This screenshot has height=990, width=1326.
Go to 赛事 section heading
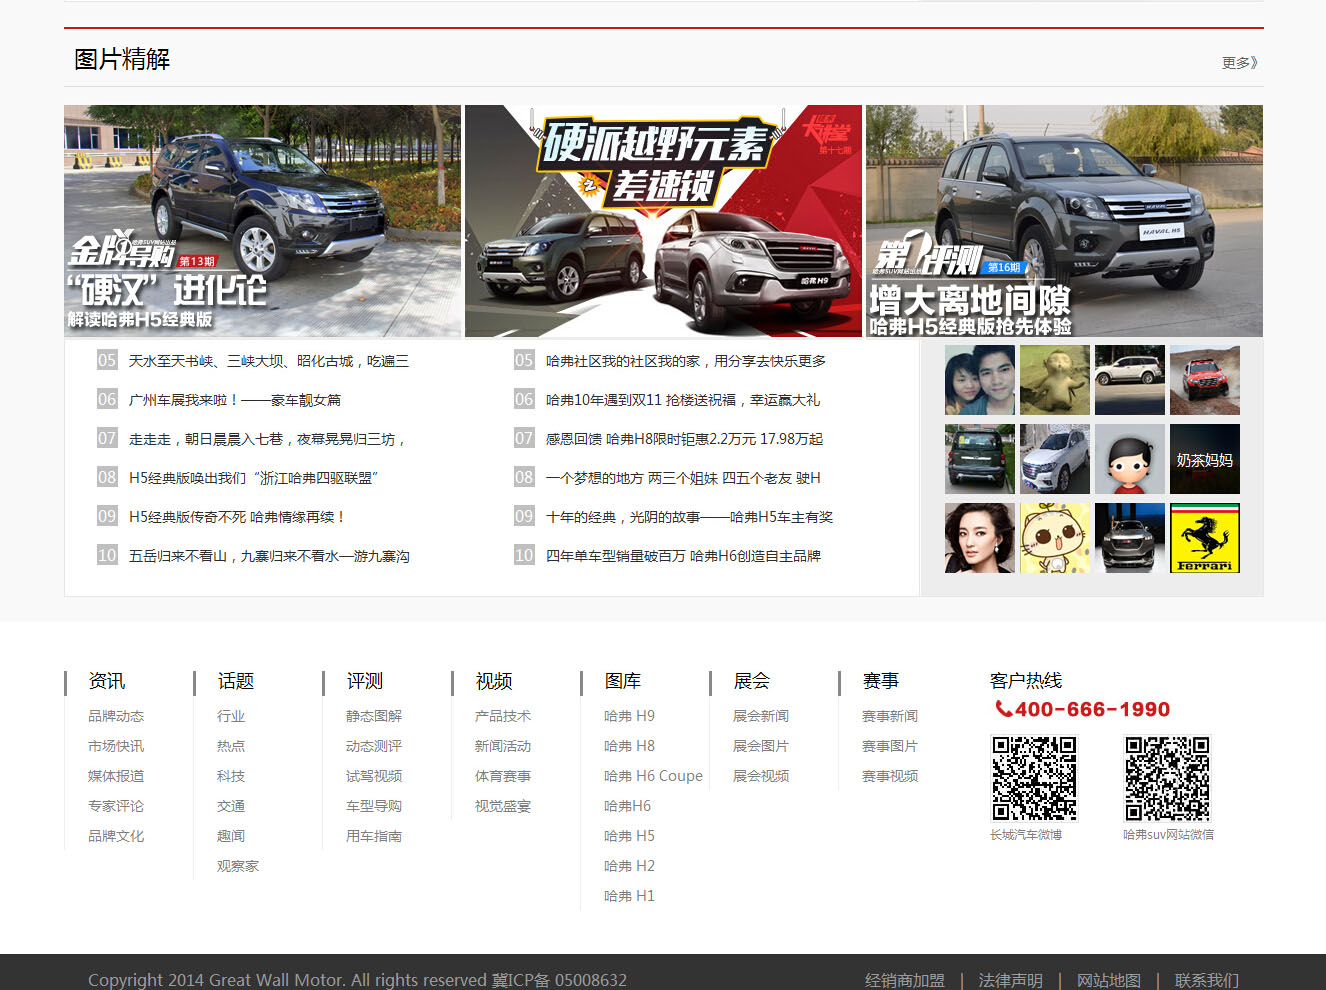(881, 681)
